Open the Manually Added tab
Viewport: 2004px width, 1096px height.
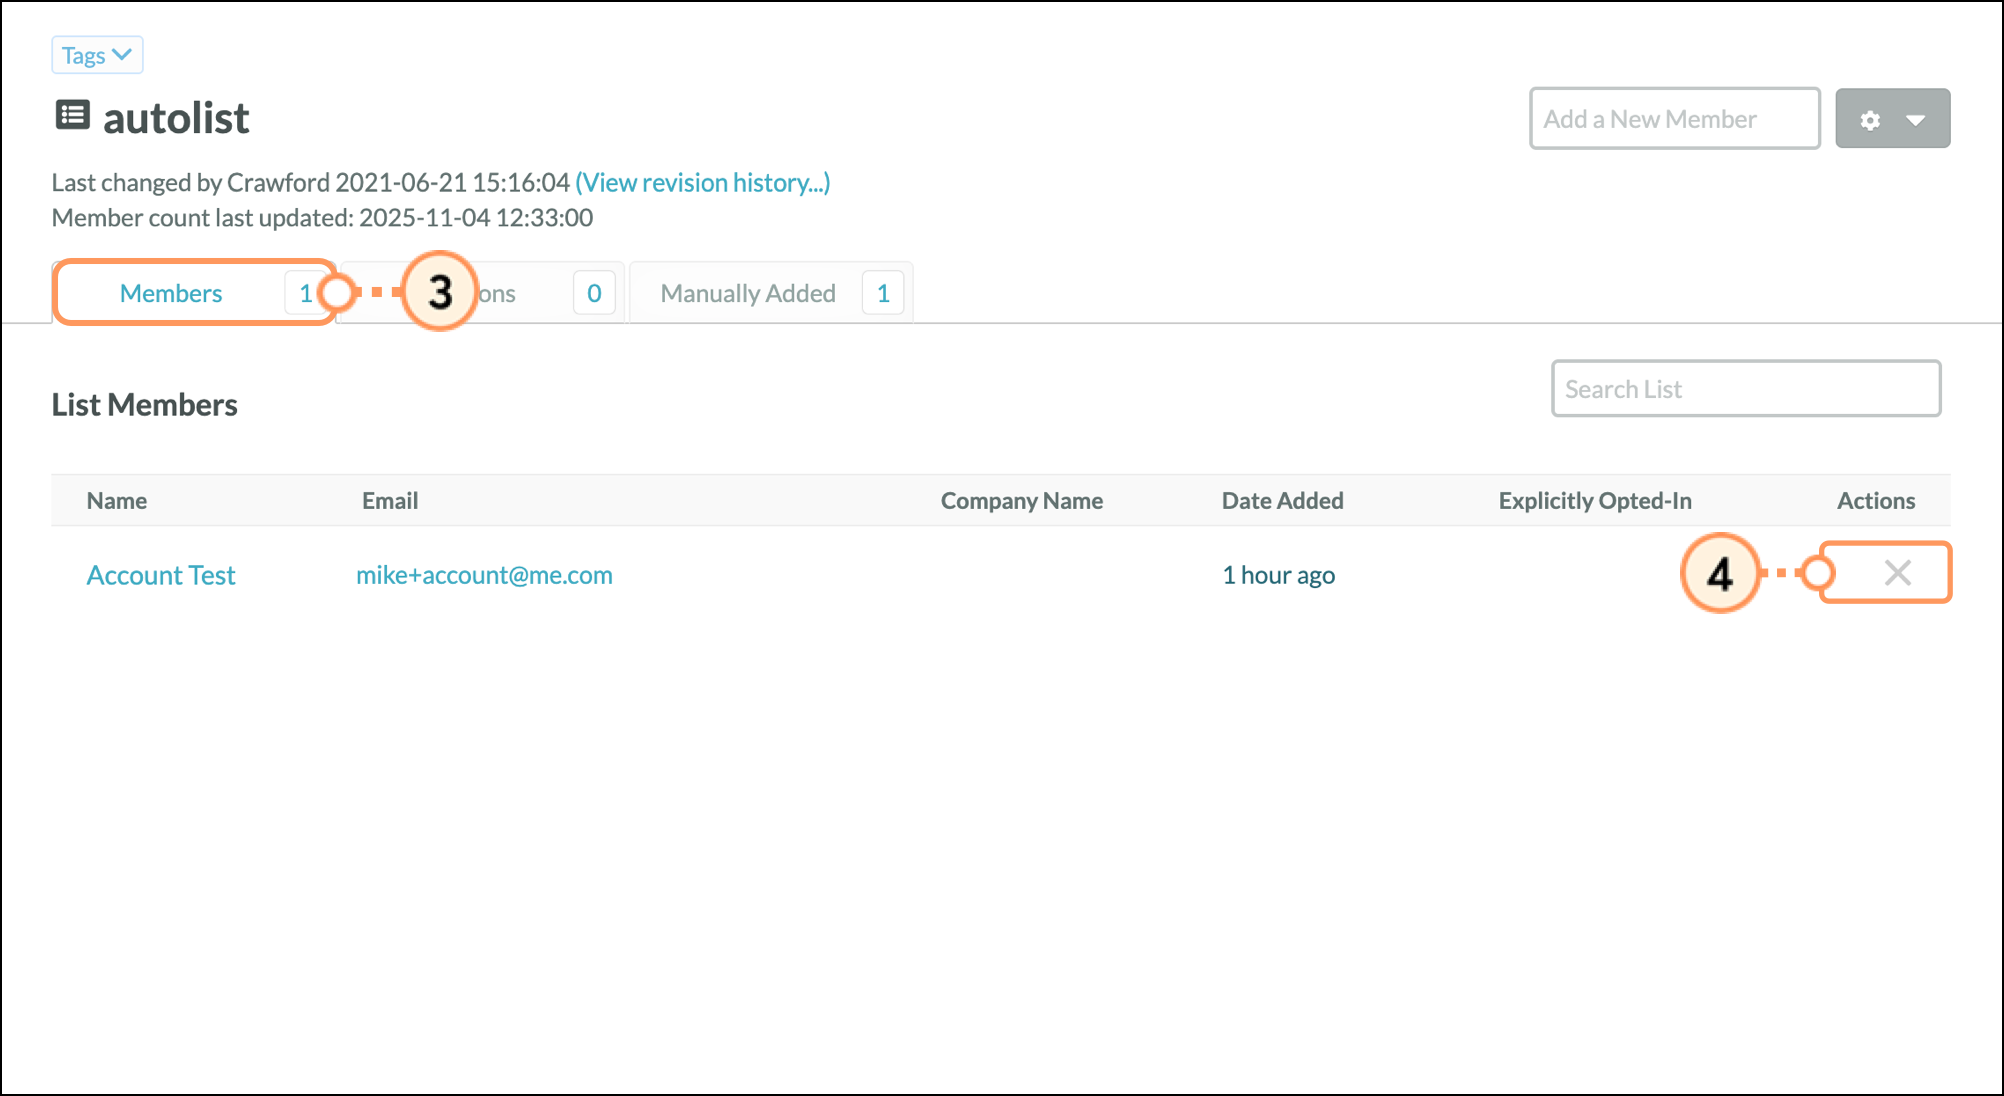pos(748,293)
